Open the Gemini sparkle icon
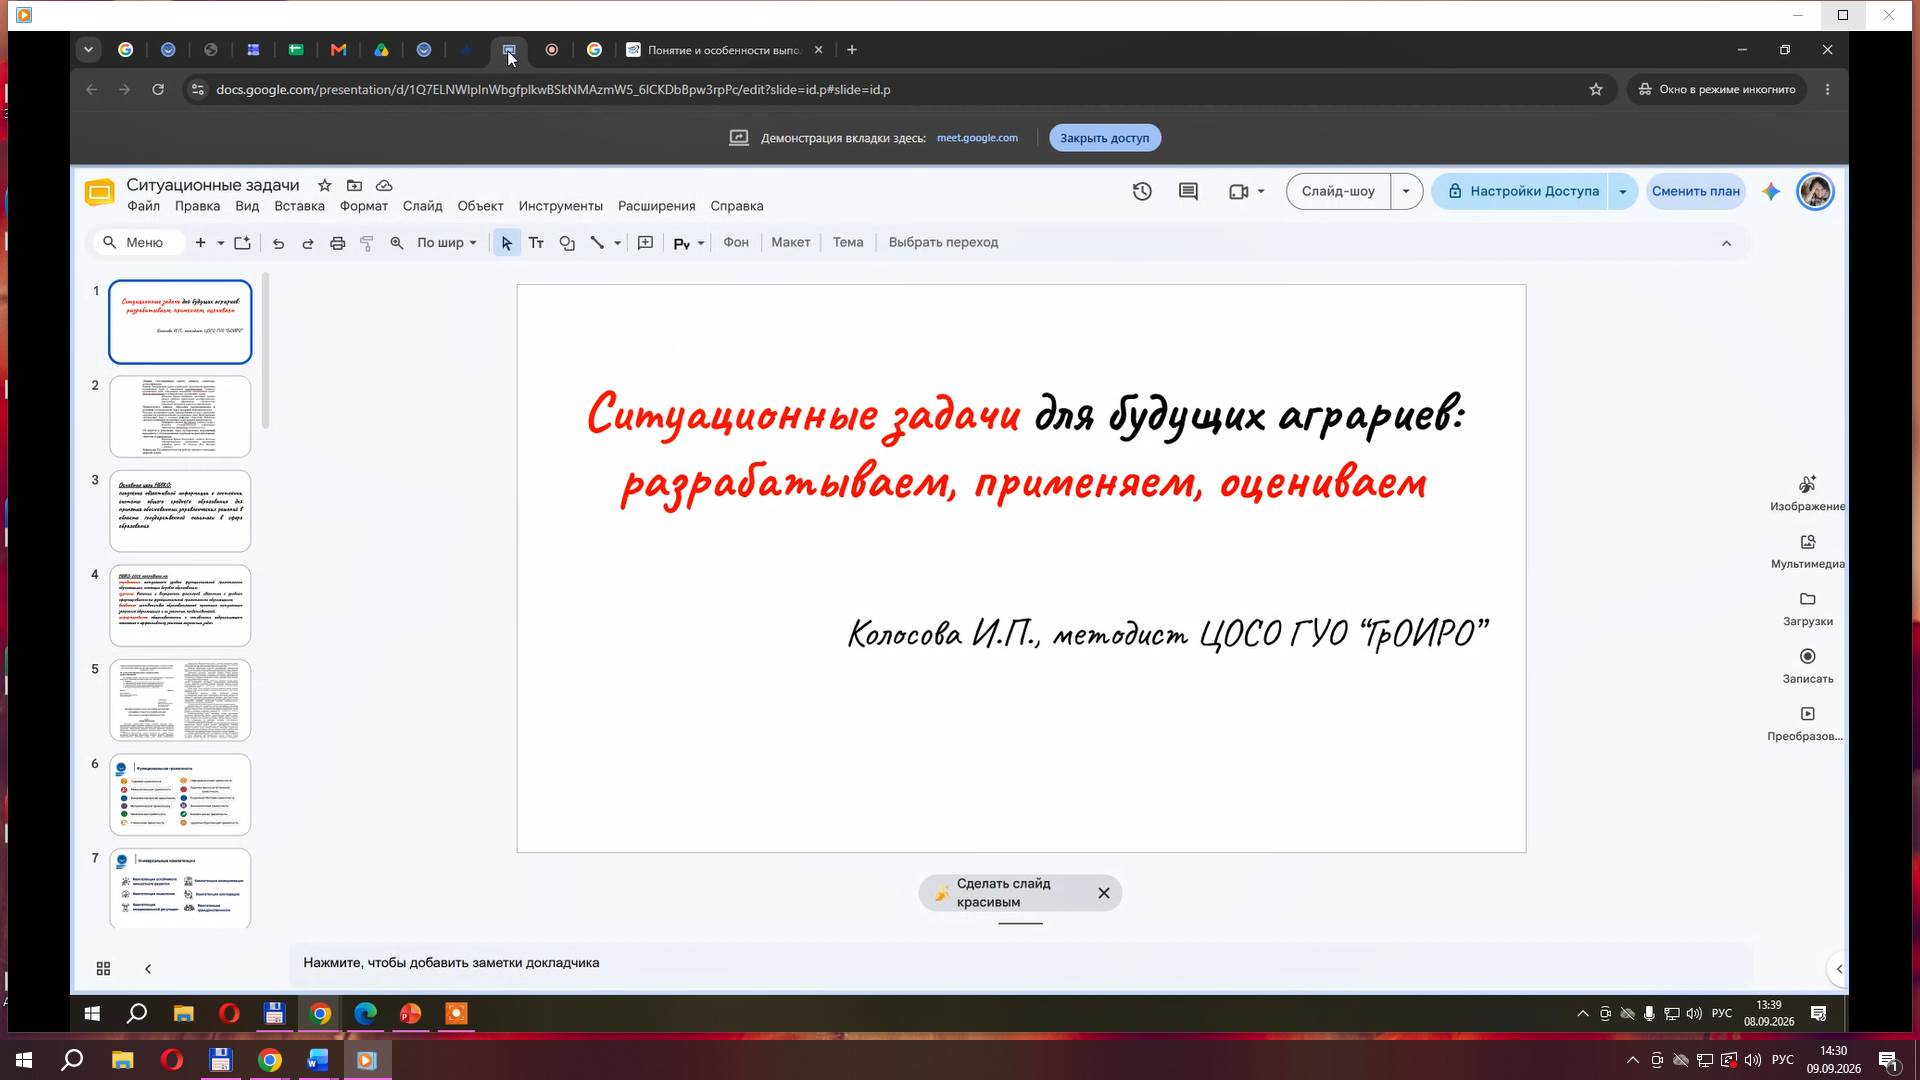Image resolution: width=1920 pixels, height=1080 pixels. pyautogui.click(x=1771, y=191)
